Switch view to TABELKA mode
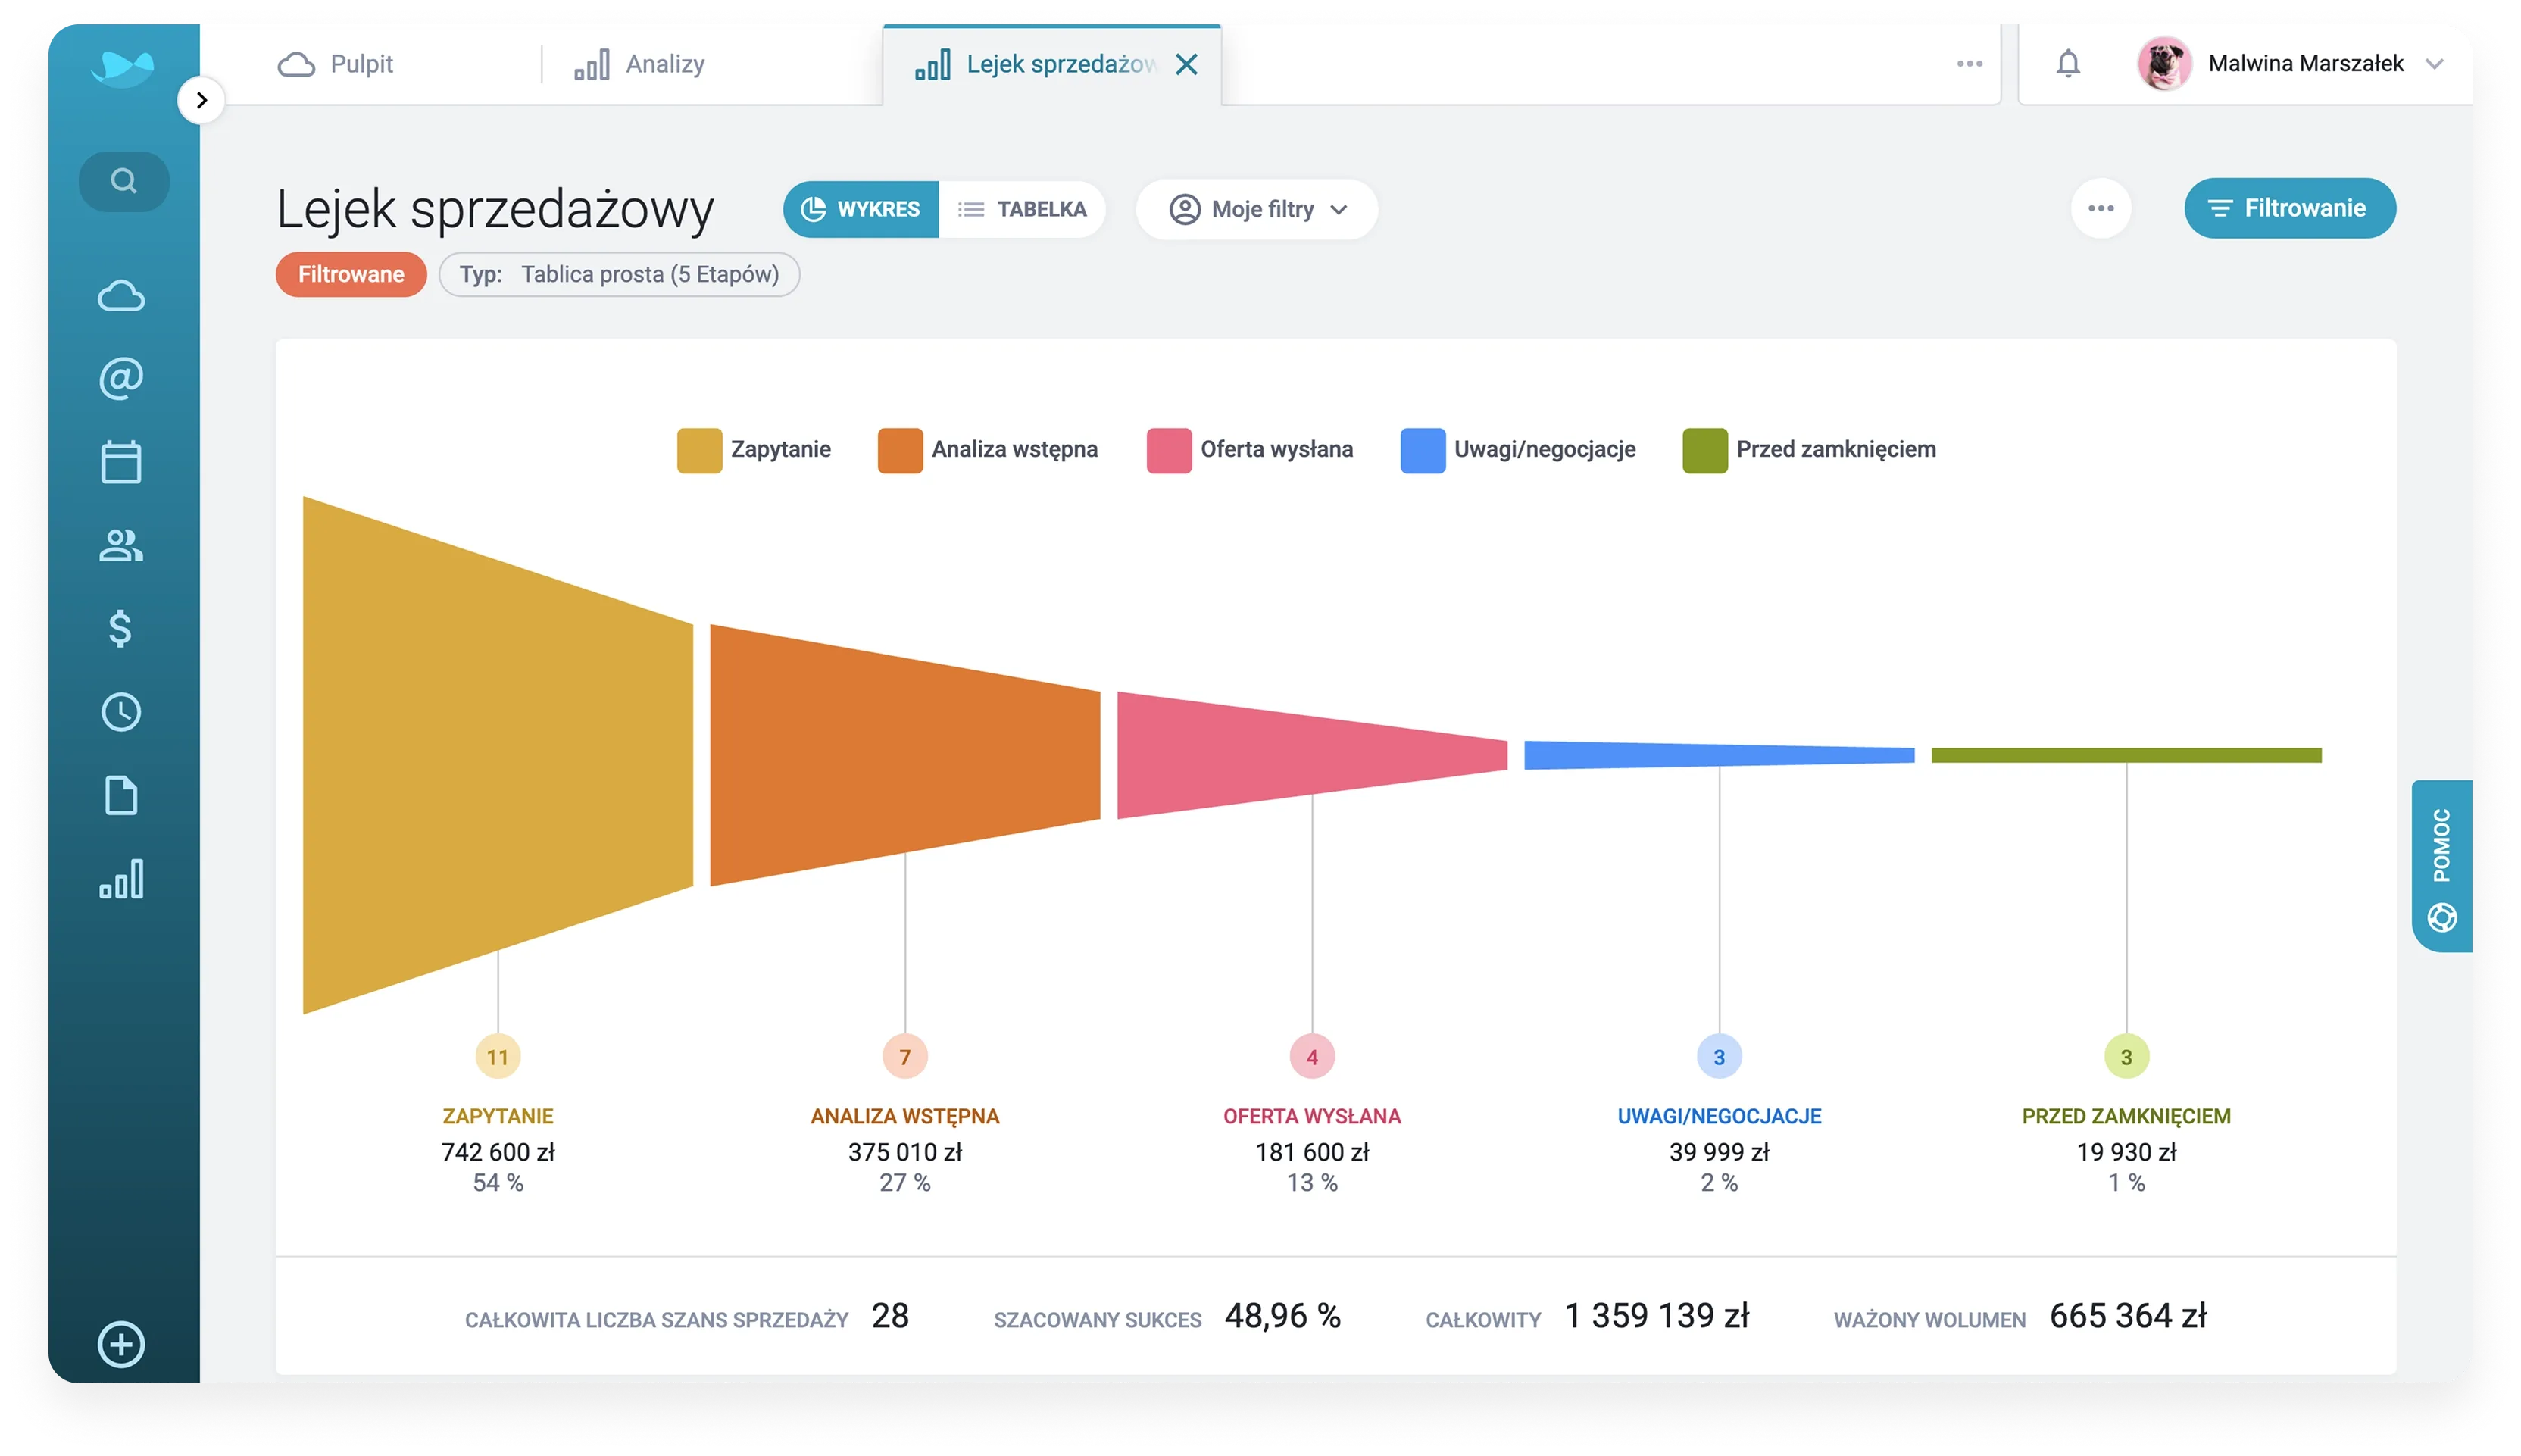 [1023, 209]
